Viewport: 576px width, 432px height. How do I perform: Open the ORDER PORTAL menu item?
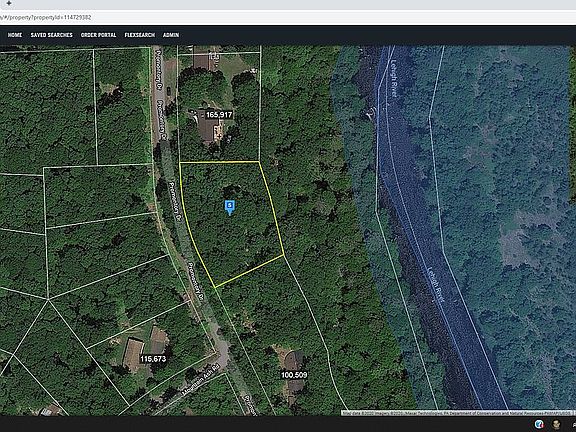98,35
